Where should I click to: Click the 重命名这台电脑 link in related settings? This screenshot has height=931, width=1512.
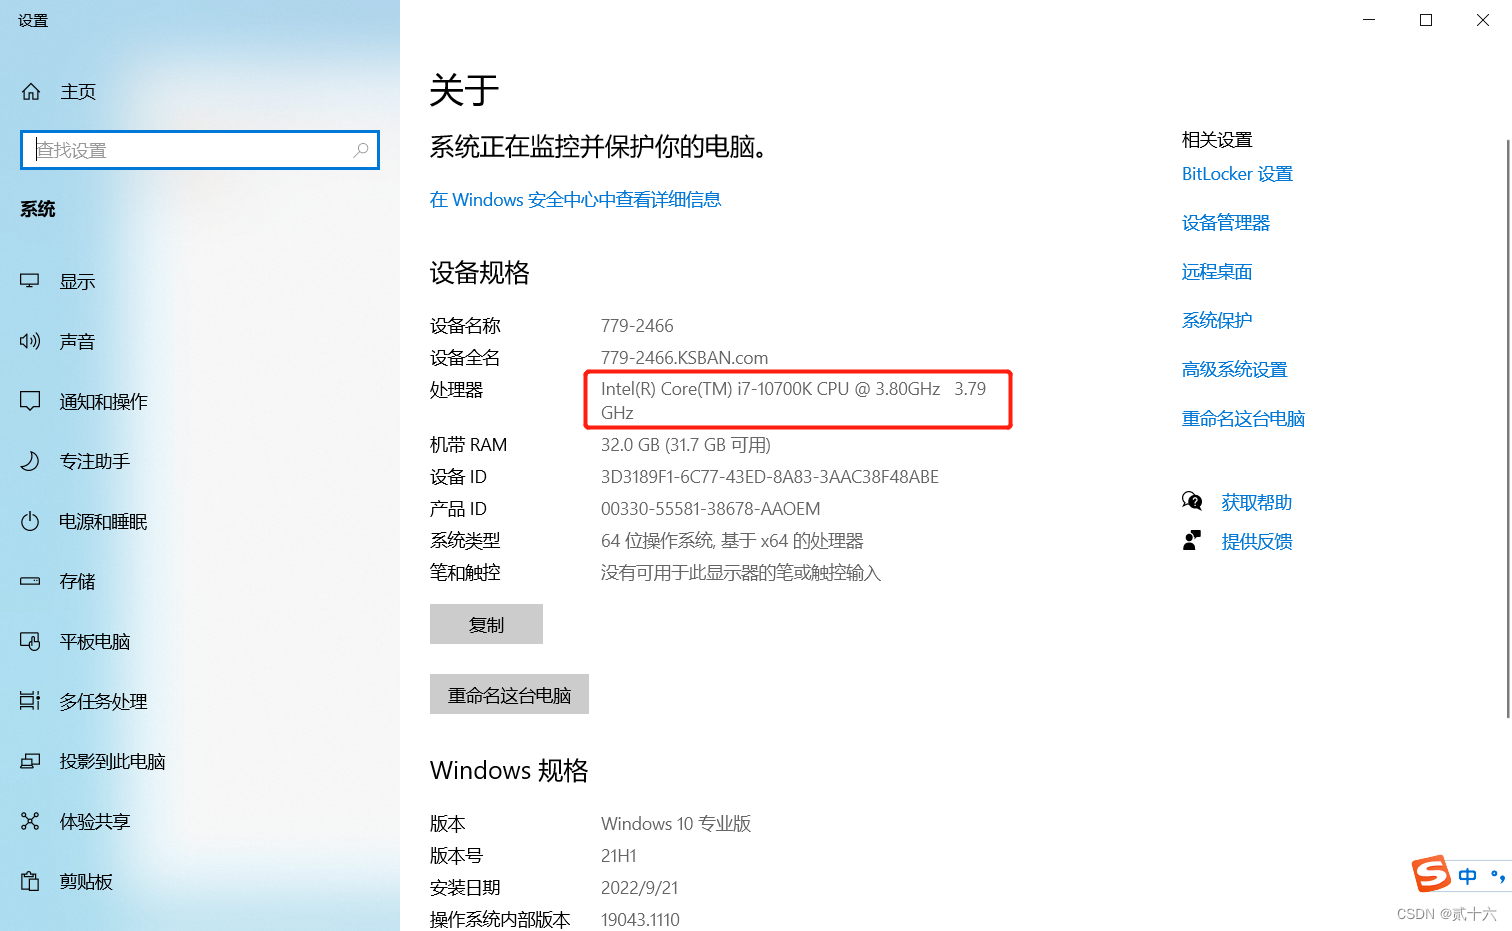(1243, 419)
